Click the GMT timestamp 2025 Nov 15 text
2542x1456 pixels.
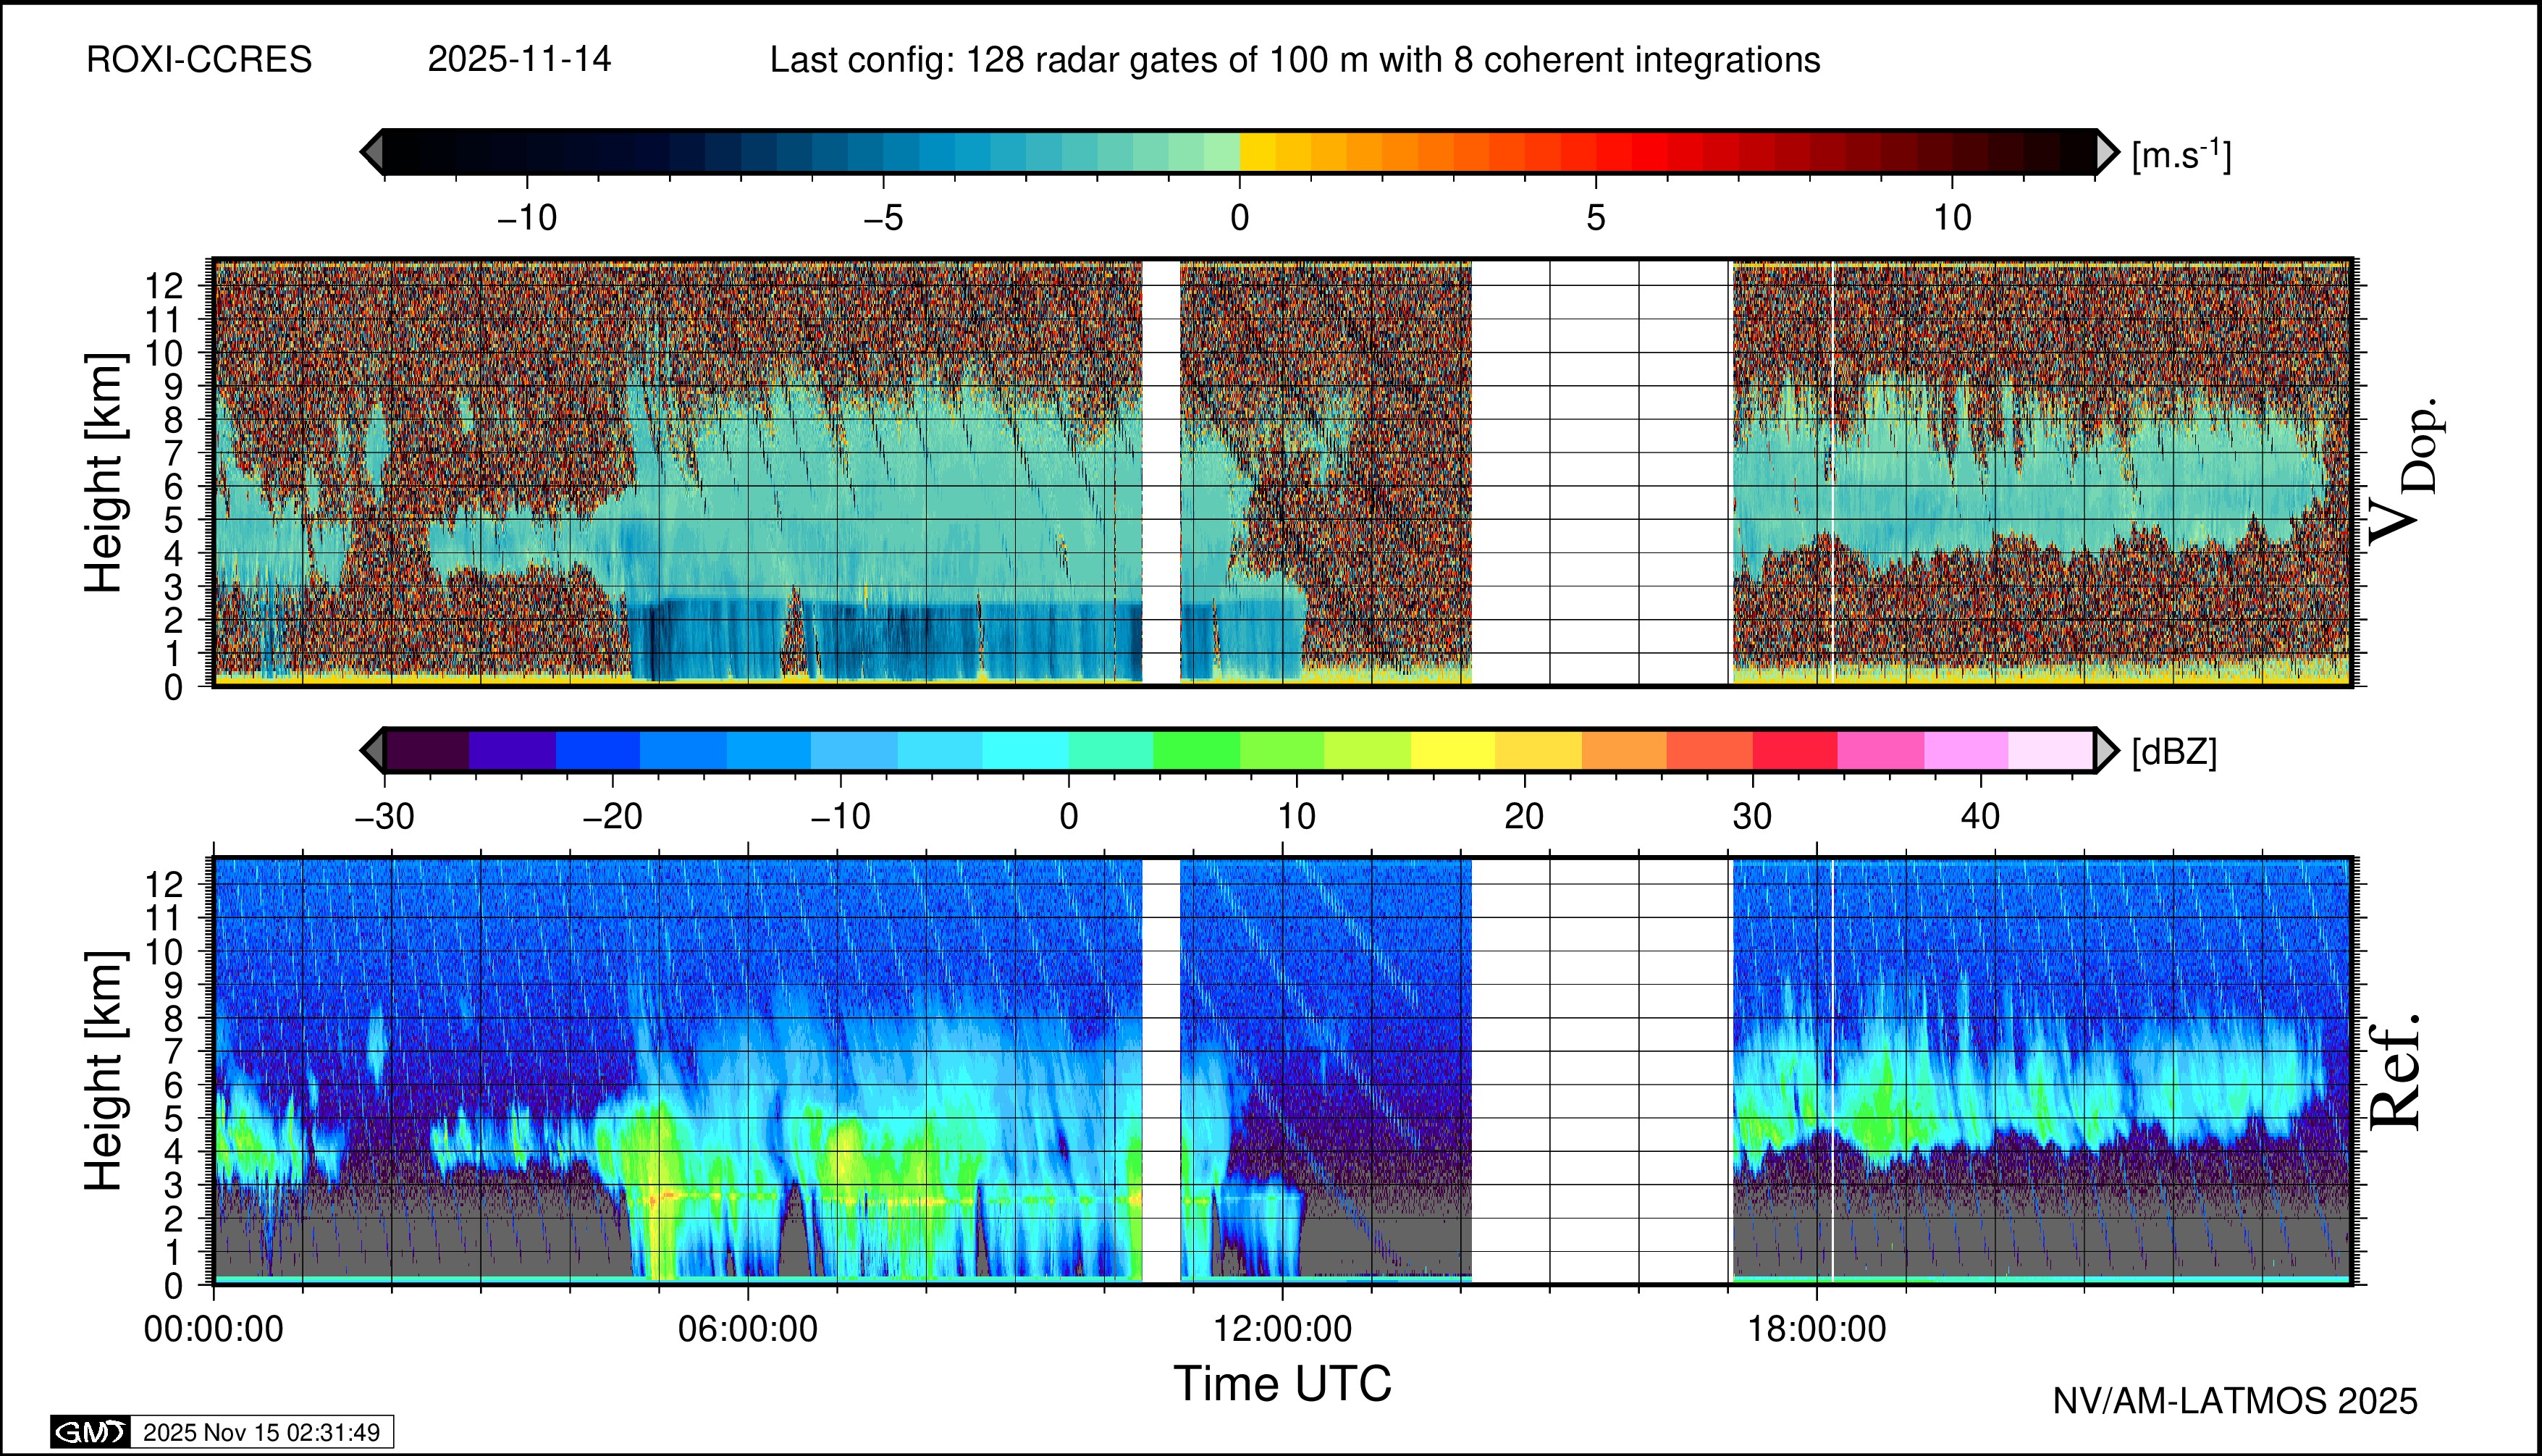tap(261, 1432)
